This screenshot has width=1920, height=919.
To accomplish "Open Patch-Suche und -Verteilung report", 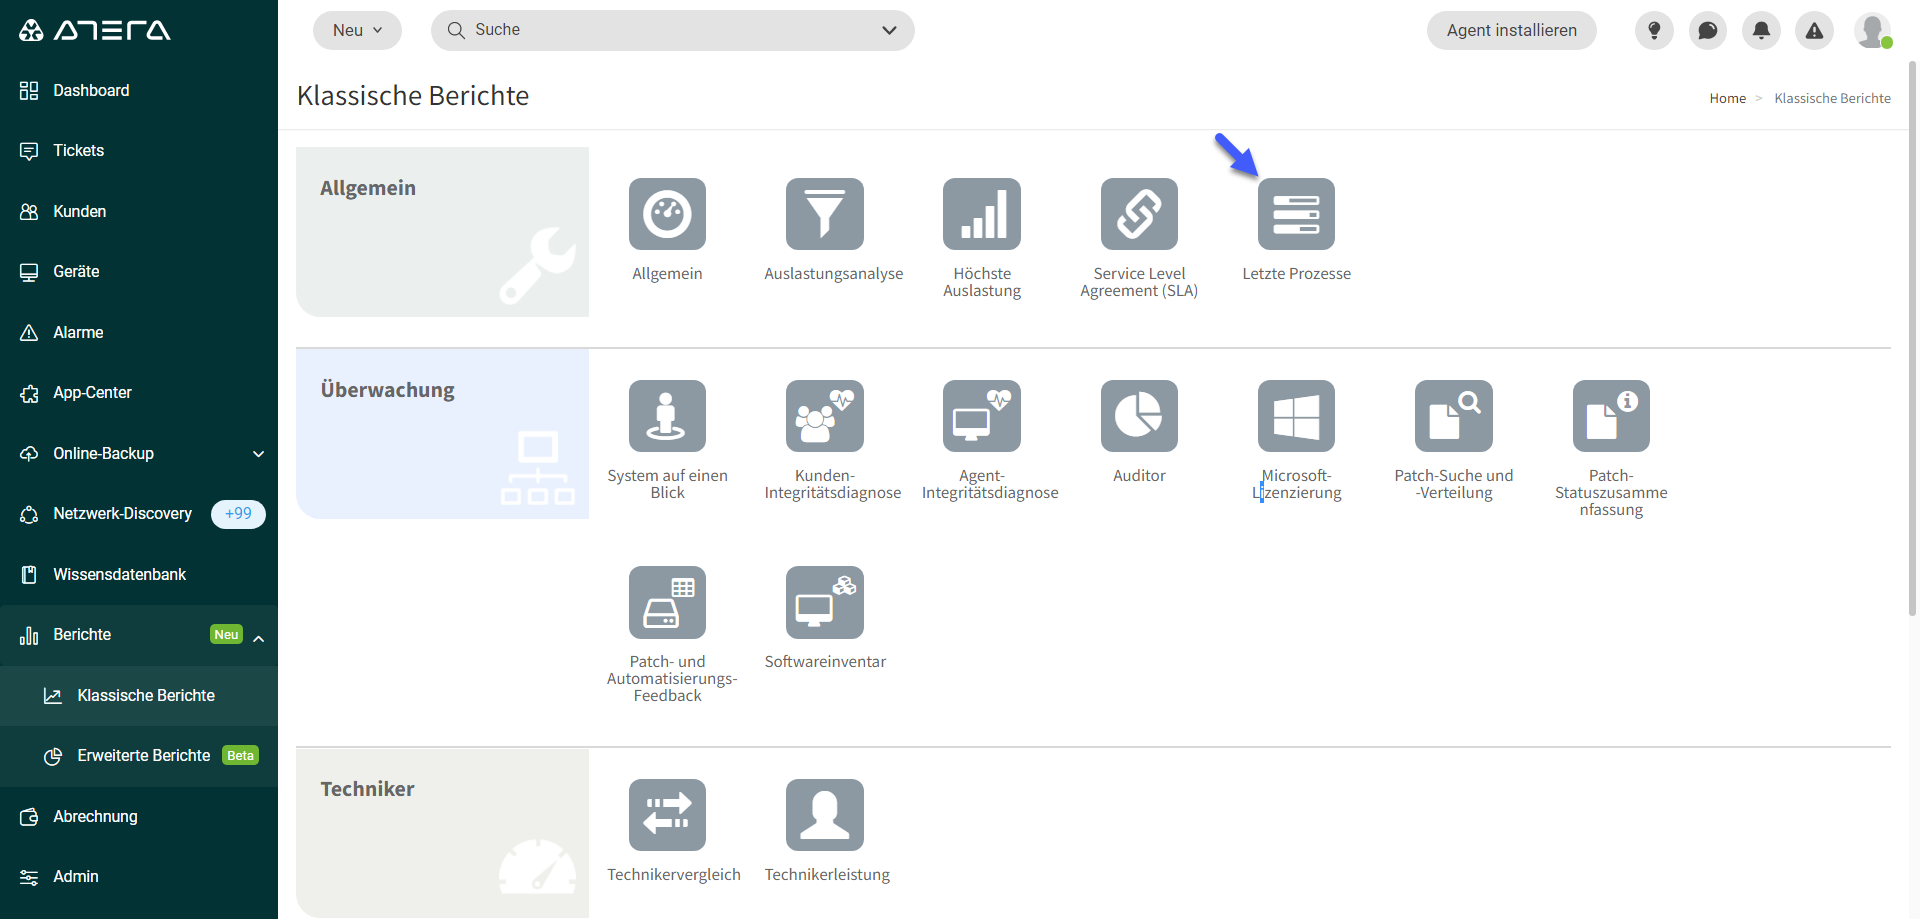I will pos(1454,416).
